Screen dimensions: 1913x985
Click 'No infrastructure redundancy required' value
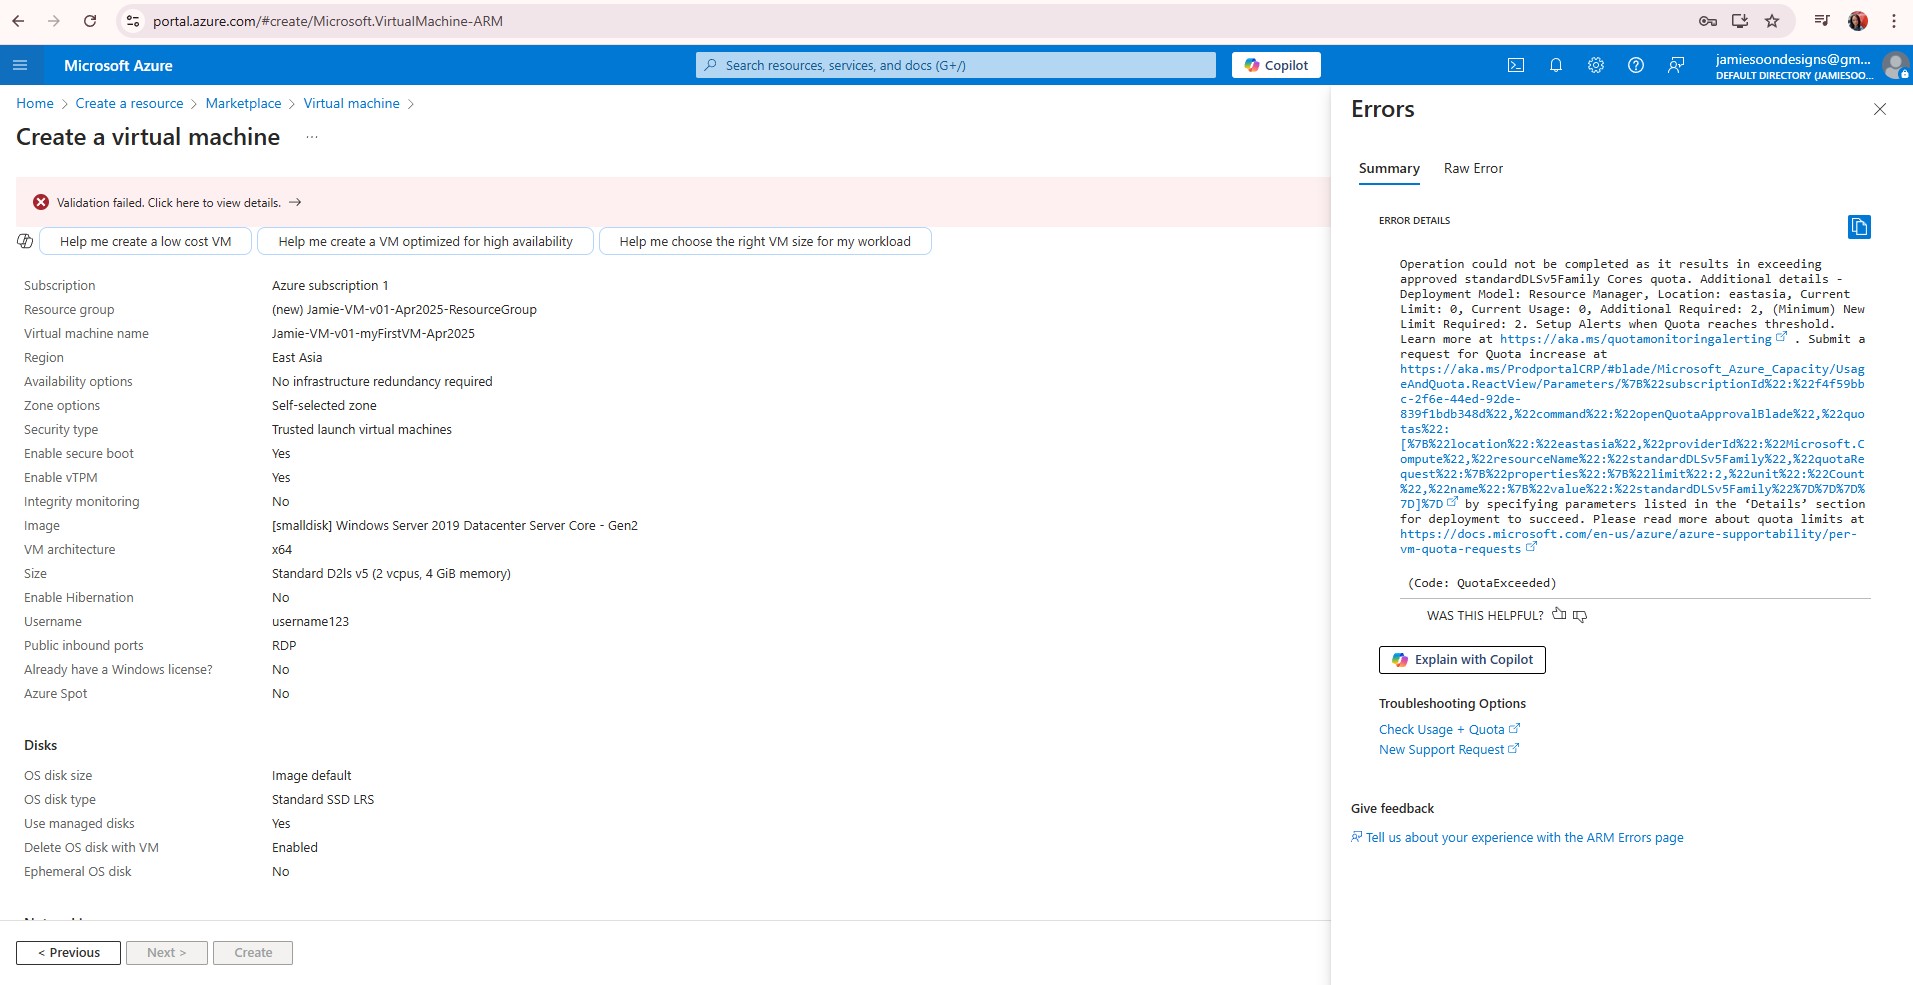(x=382, y=382)
